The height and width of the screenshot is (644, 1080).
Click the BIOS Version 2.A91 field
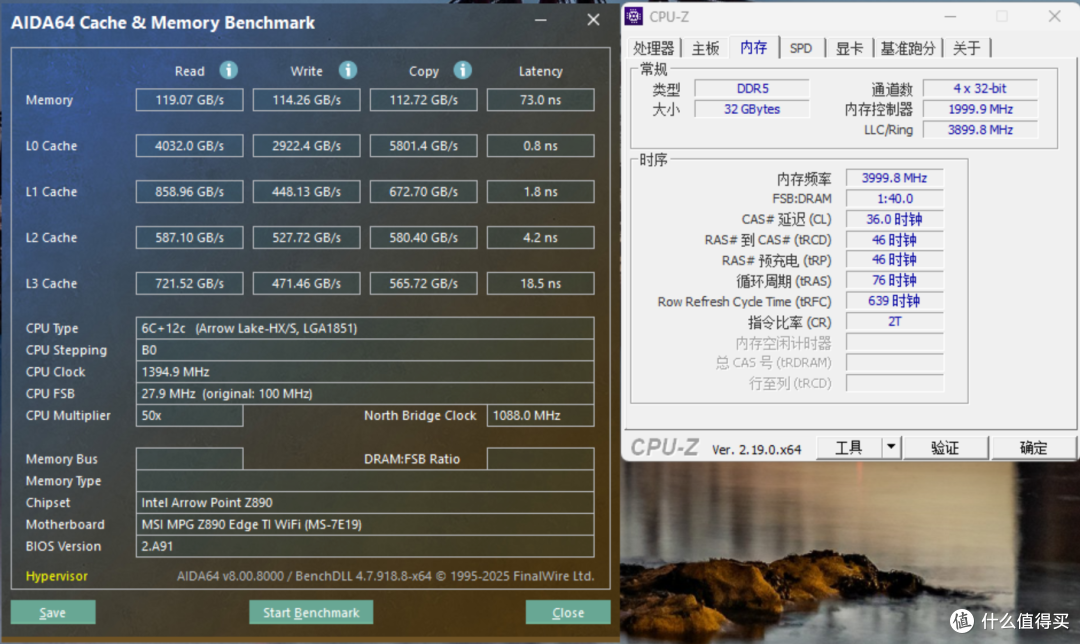pos(365,546)
